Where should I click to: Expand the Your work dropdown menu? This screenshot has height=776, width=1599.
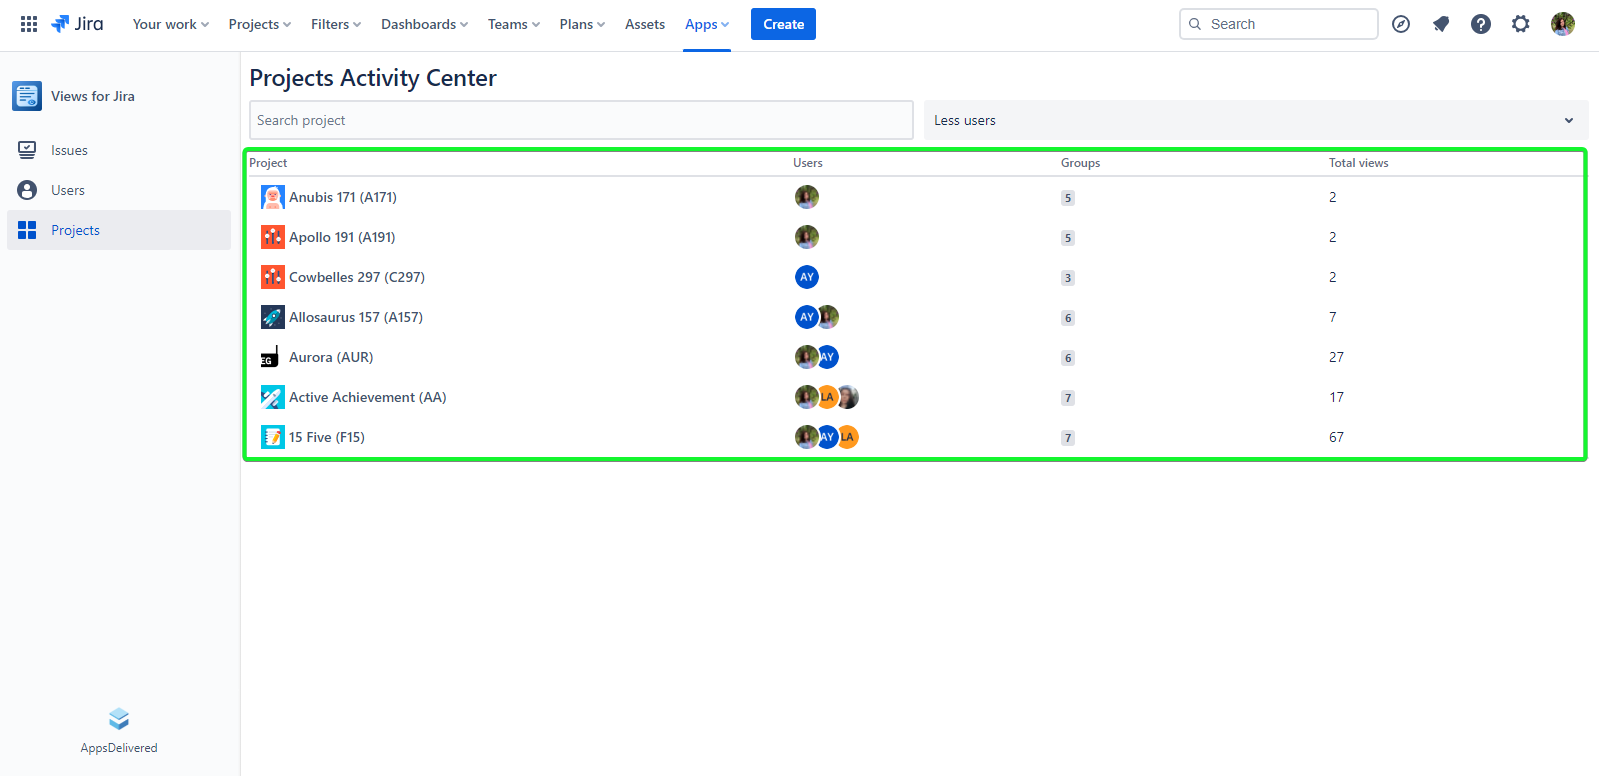[x=170, y=24]
